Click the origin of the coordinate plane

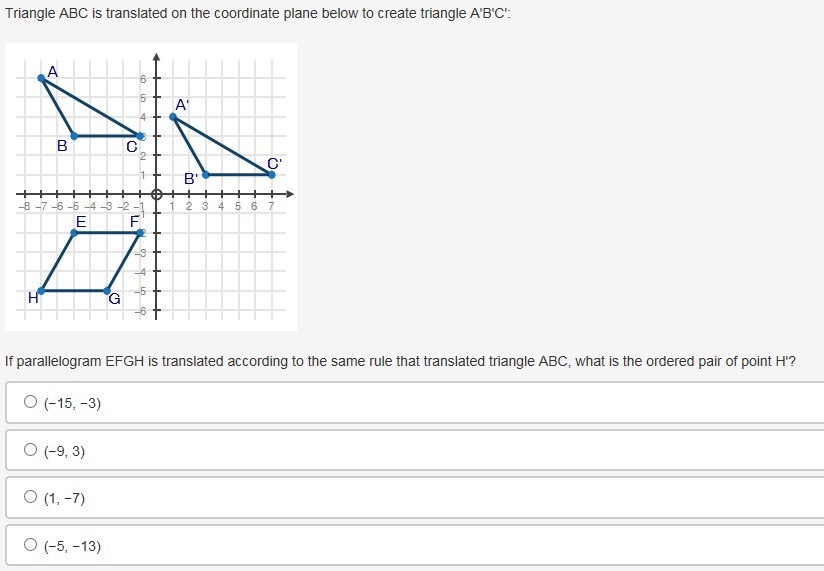pyautogui.click(x=156, y=194)
